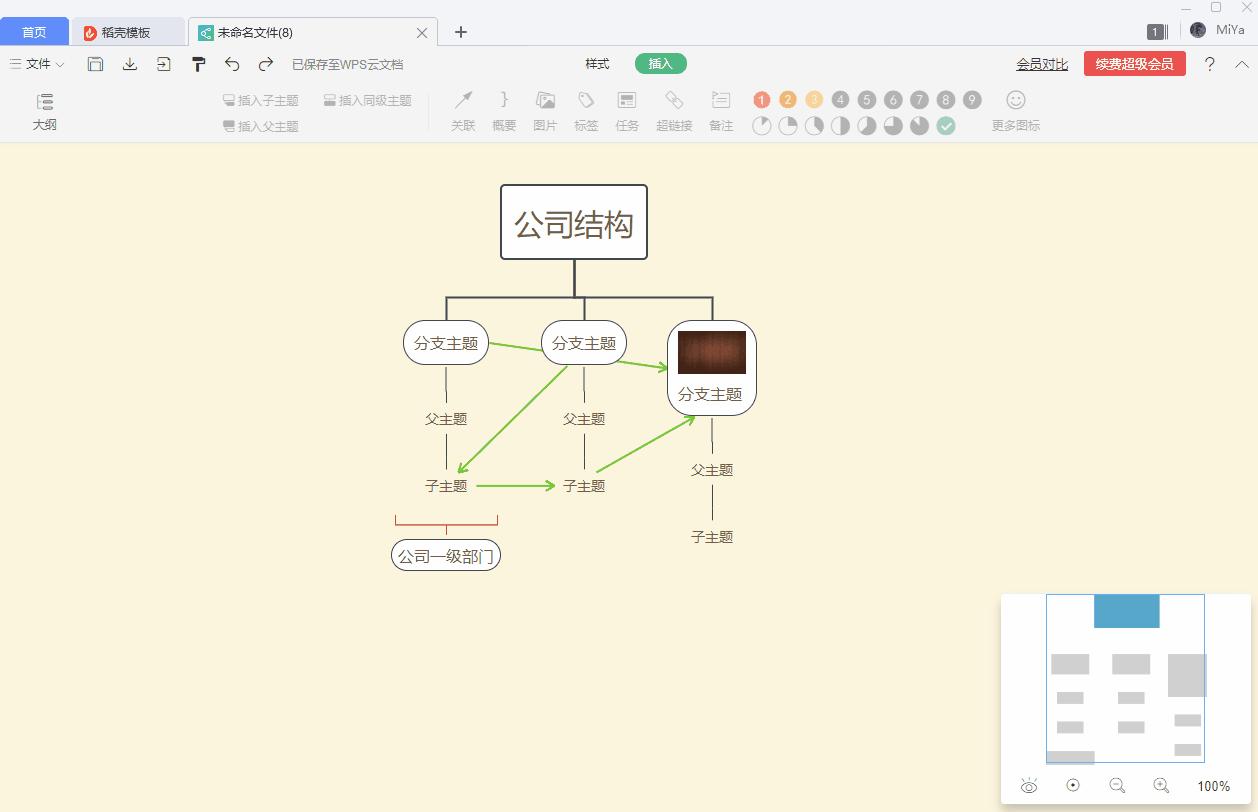
Task: Open the 更多图标 more icons panel
Action: [x=1013, y=110]
